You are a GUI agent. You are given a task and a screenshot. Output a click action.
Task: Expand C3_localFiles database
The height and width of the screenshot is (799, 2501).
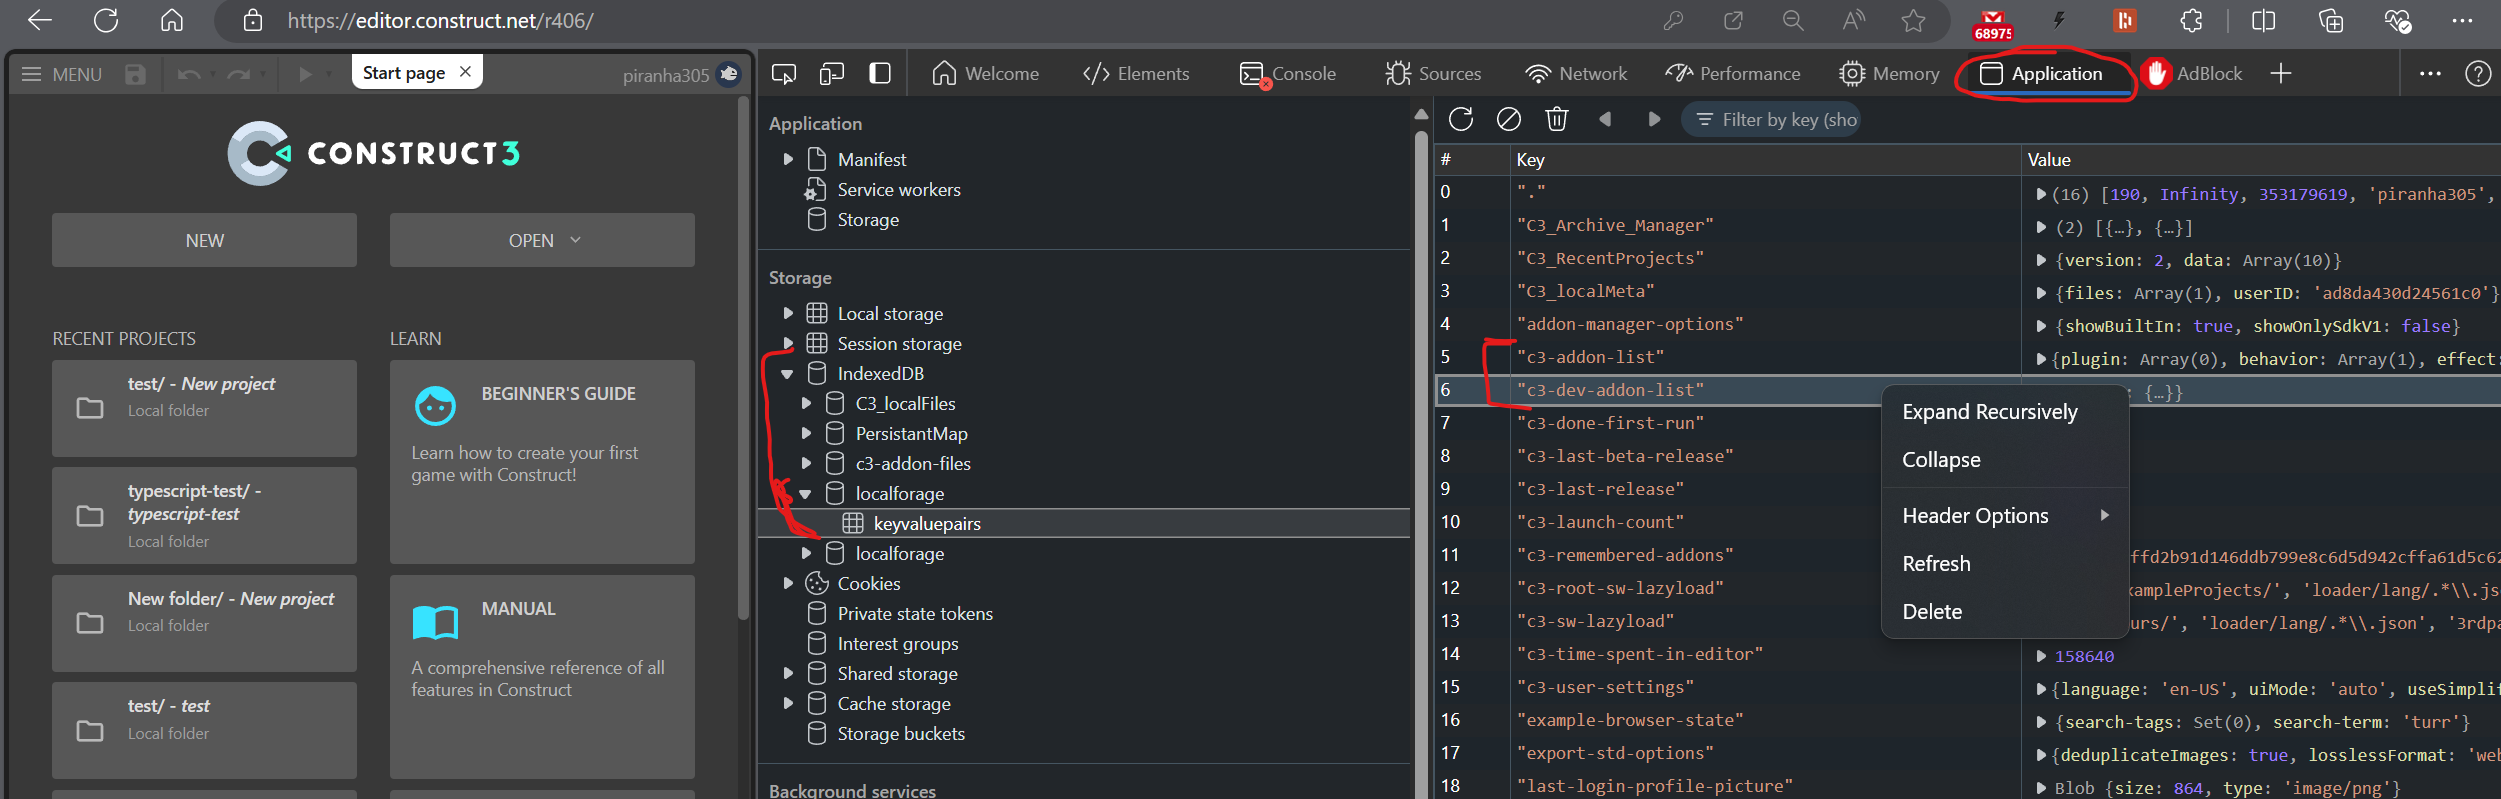806,403
